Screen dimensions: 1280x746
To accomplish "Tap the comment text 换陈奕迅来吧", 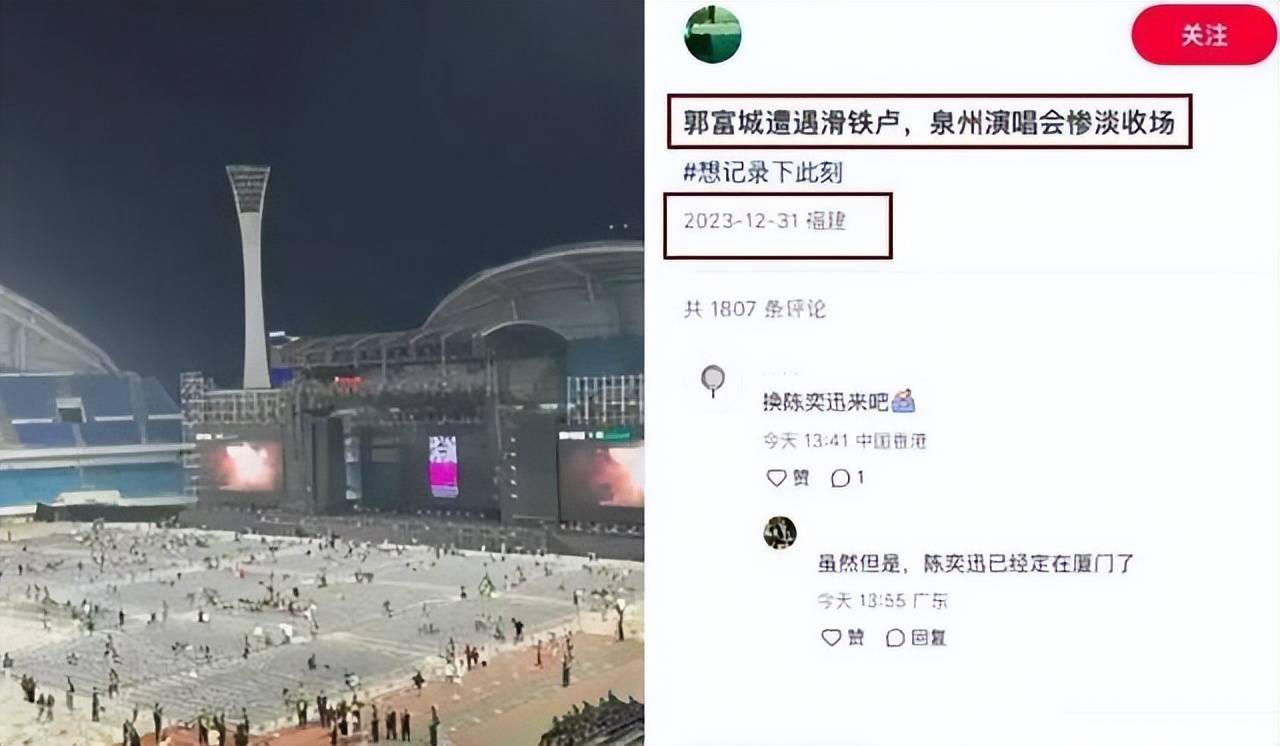I will click(x=826, y=402).
